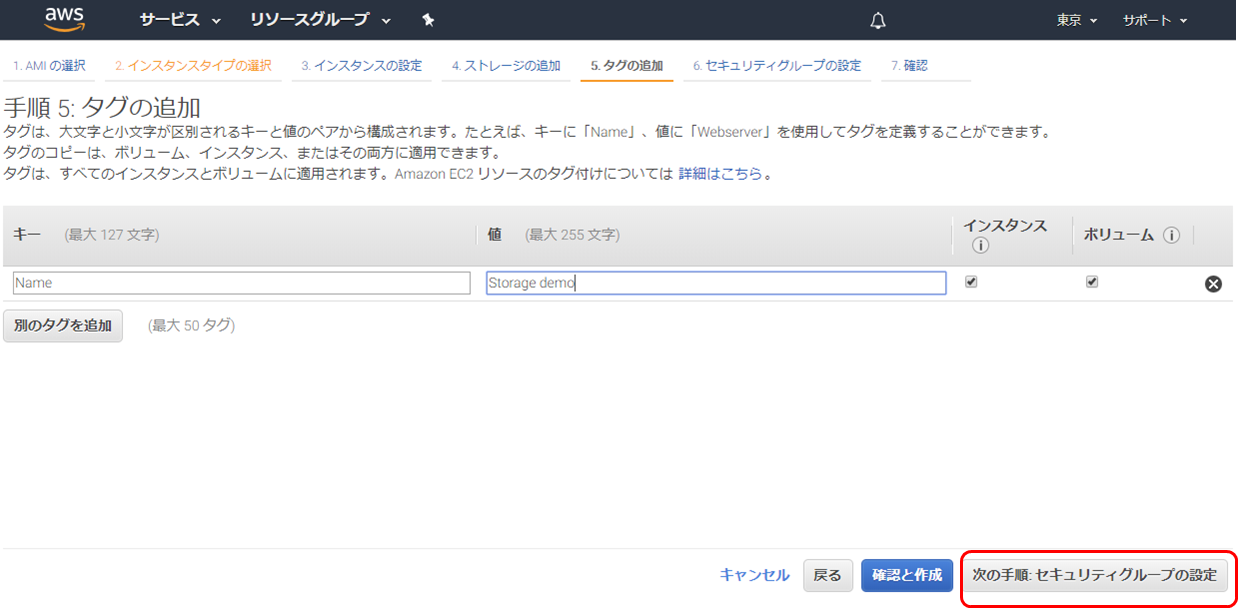Click 別のタグを追加 to add another tag
This screenshot has height=608, width=1238.
click(62, 325)
